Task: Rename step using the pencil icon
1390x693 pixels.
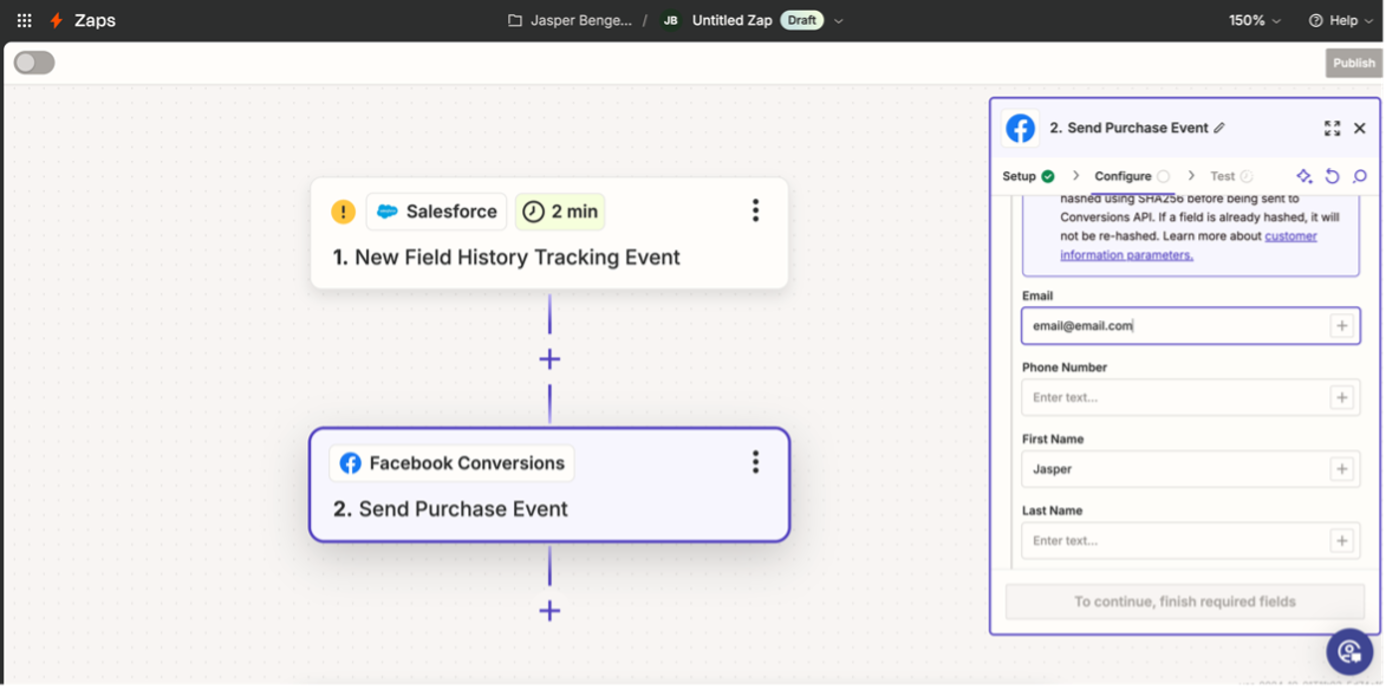Action: pos(1219,128)
